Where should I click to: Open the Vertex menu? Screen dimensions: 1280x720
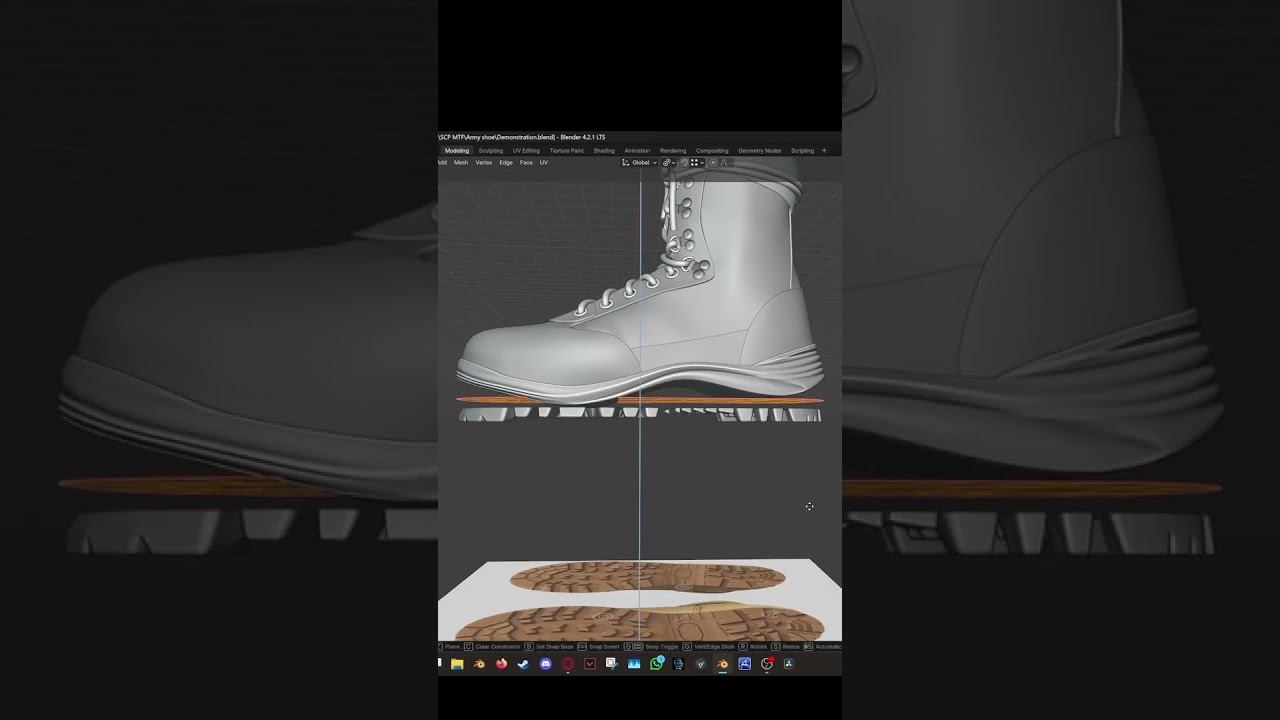click(x=484, y=162)
